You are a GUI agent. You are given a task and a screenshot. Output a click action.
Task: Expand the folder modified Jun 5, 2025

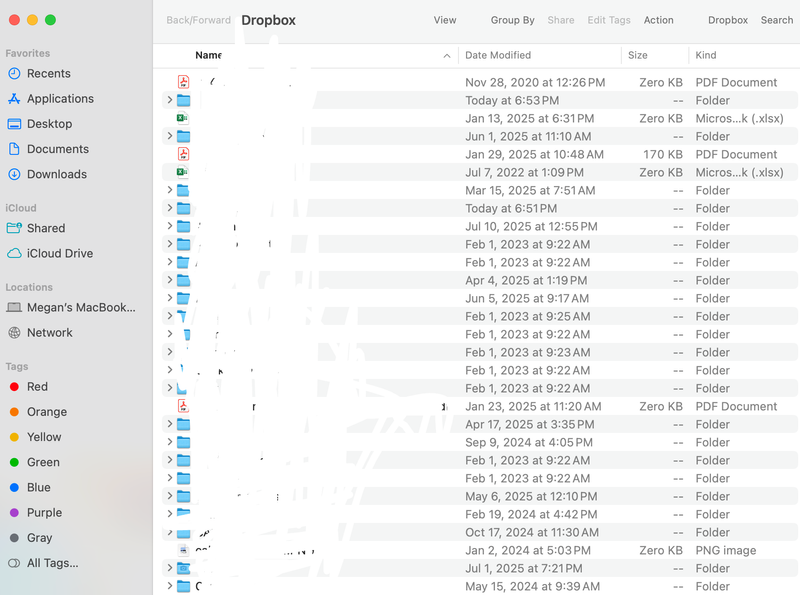coord(169,298)
